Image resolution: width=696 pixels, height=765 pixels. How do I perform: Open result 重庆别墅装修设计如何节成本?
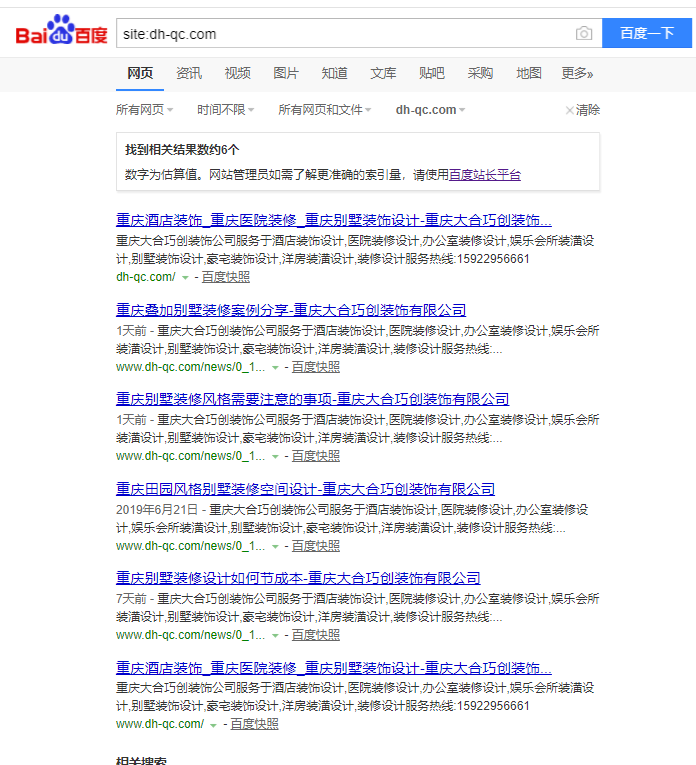298,578
